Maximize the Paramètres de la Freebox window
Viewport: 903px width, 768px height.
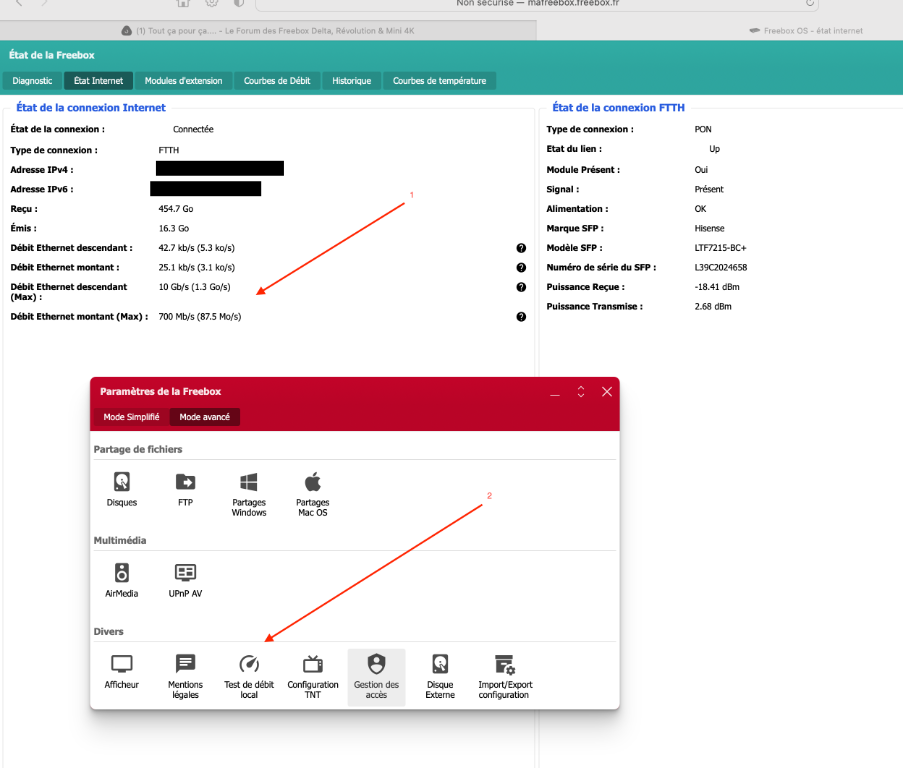(x=581, y=392)
